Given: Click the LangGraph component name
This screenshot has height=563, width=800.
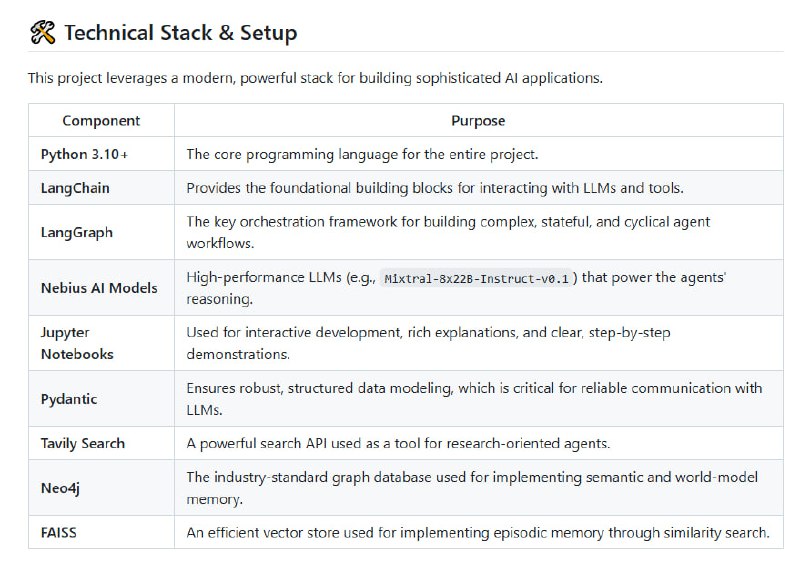Looking at the screenshot, I should pyautogui.click(x=77, y=232).
